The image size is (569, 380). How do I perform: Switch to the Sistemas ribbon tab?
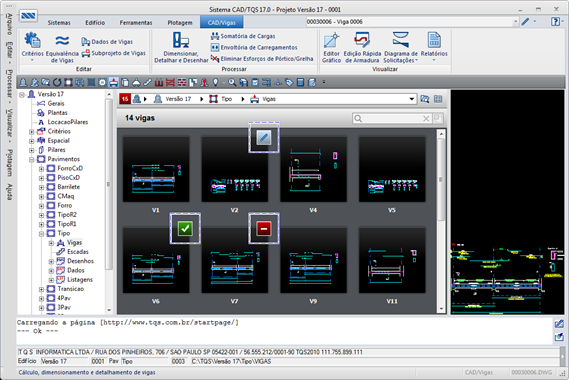(x=59, y=23)
